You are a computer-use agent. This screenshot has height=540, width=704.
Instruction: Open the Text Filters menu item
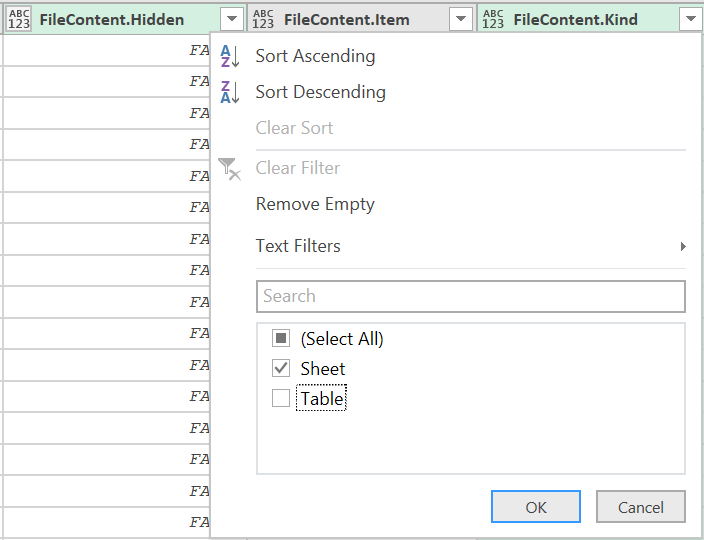pos(298,246)
